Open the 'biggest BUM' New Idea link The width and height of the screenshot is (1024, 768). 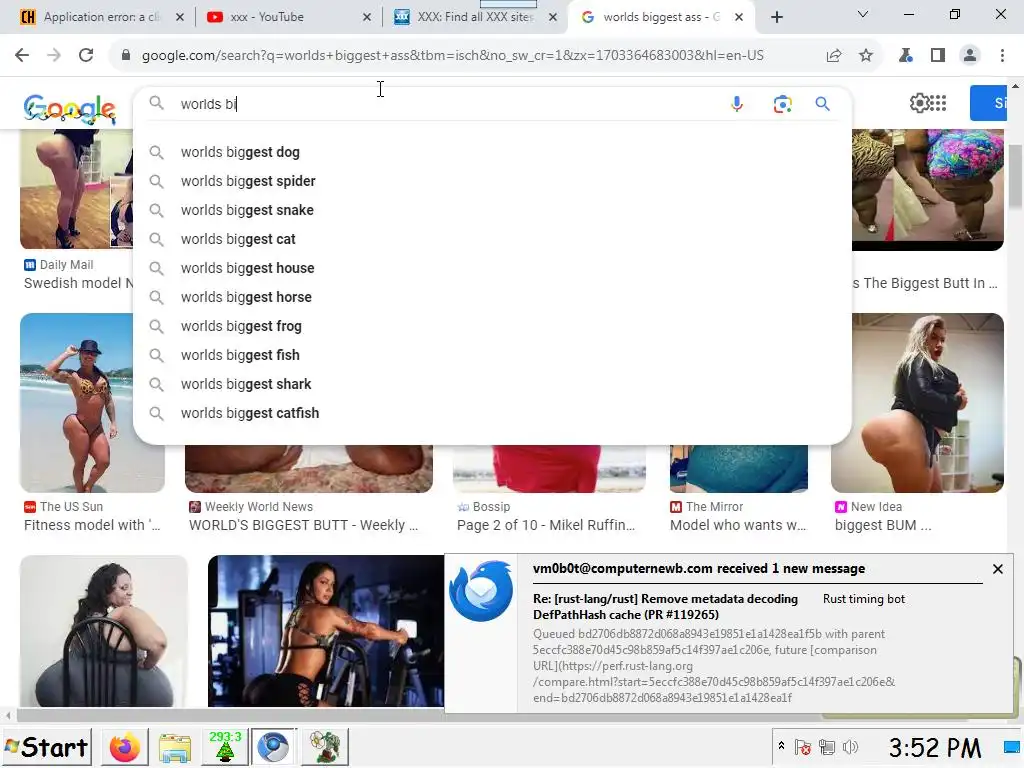(883, 525)
